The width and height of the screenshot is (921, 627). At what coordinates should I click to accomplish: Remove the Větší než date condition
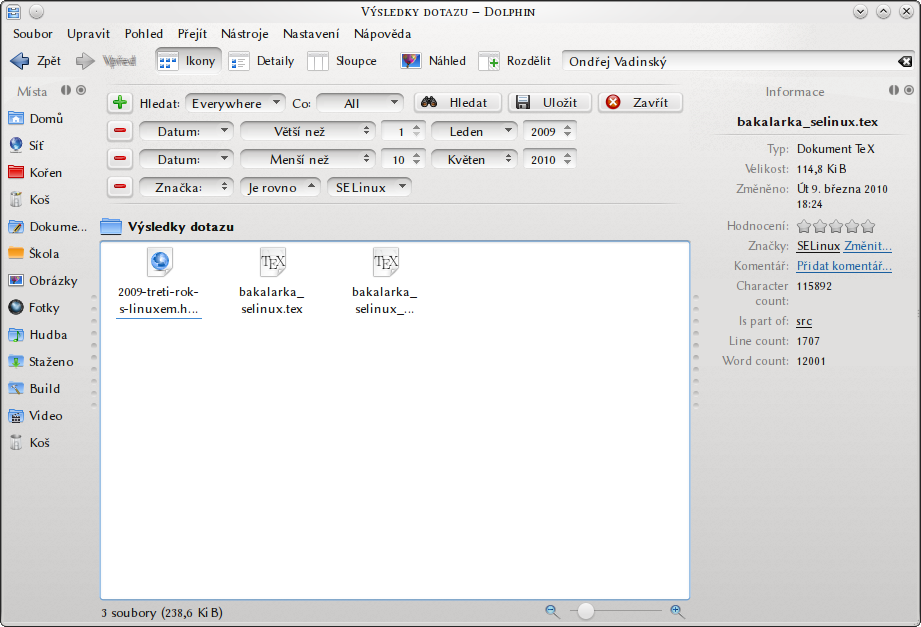click(120, 131)
